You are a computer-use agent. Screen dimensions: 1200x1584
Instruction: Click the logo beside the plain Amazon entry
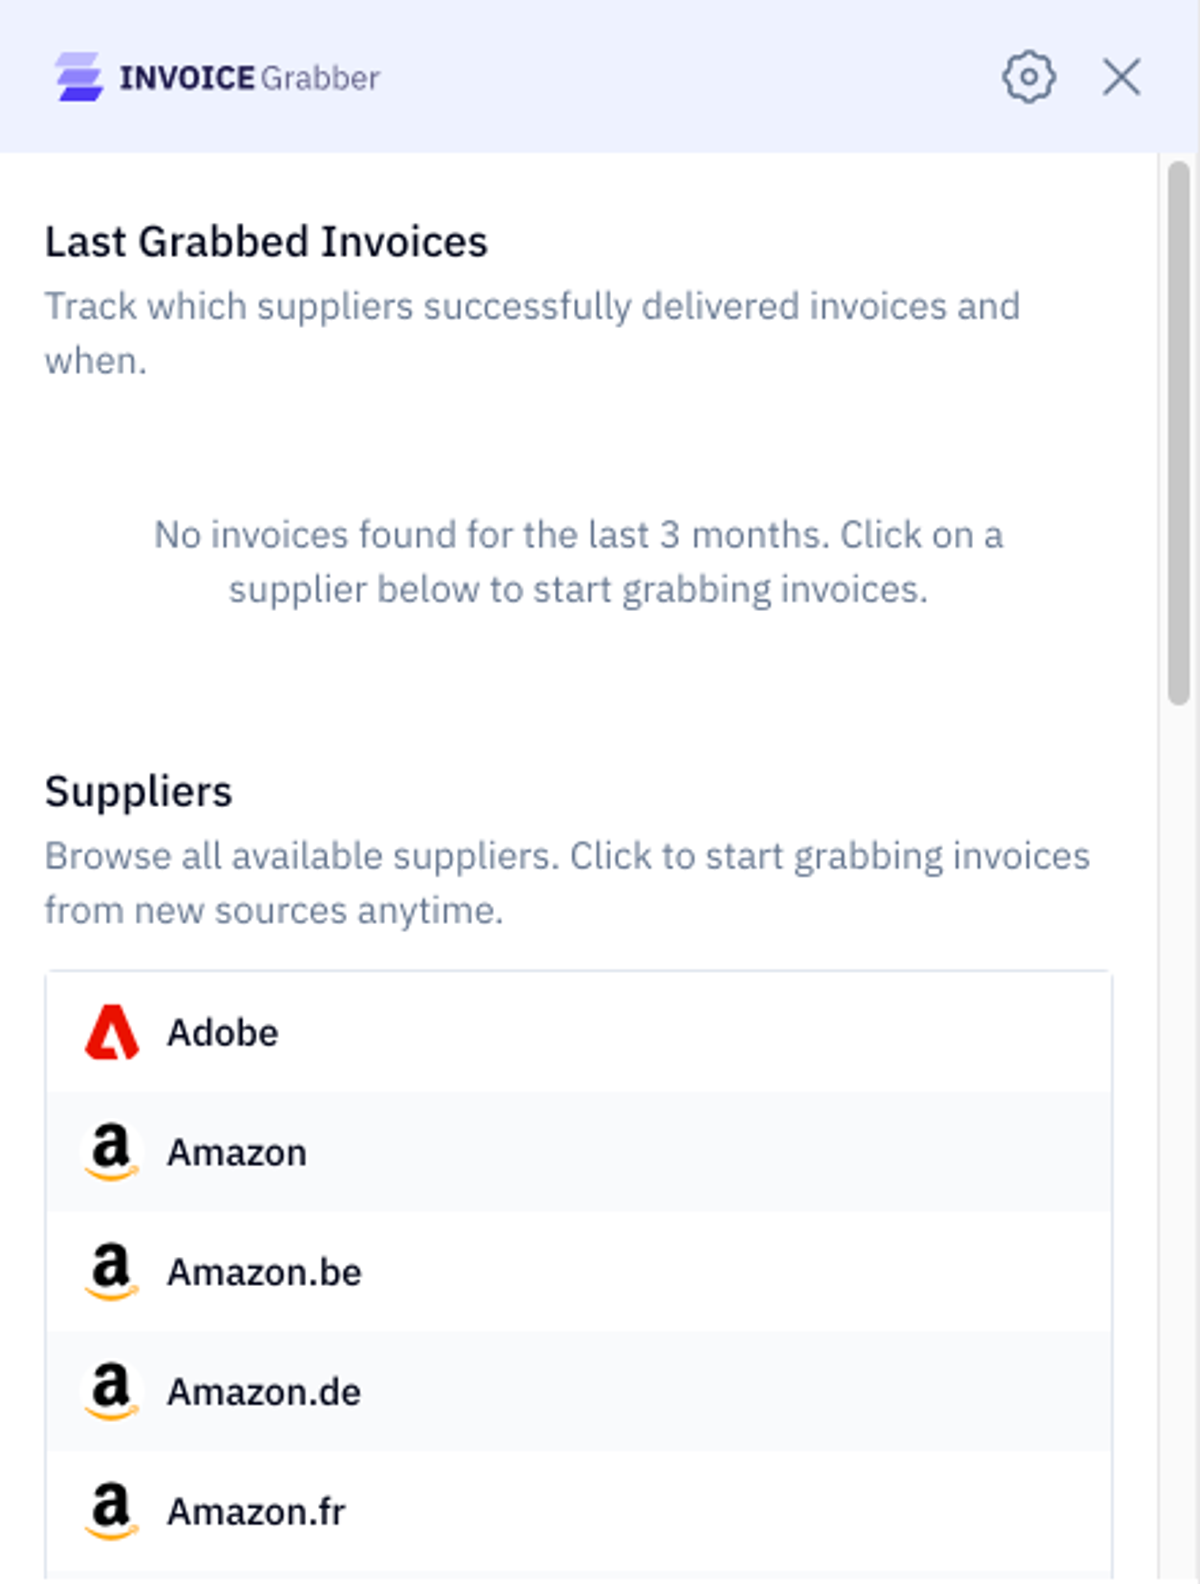pyautogui.click(x=111, y=1152)
